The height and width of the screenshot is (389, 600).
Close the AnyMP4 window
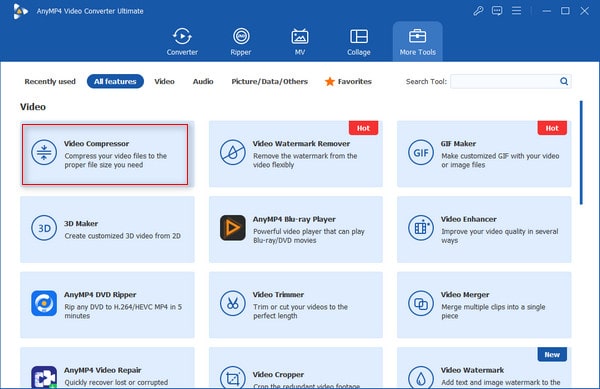click(x=584, y=11)
